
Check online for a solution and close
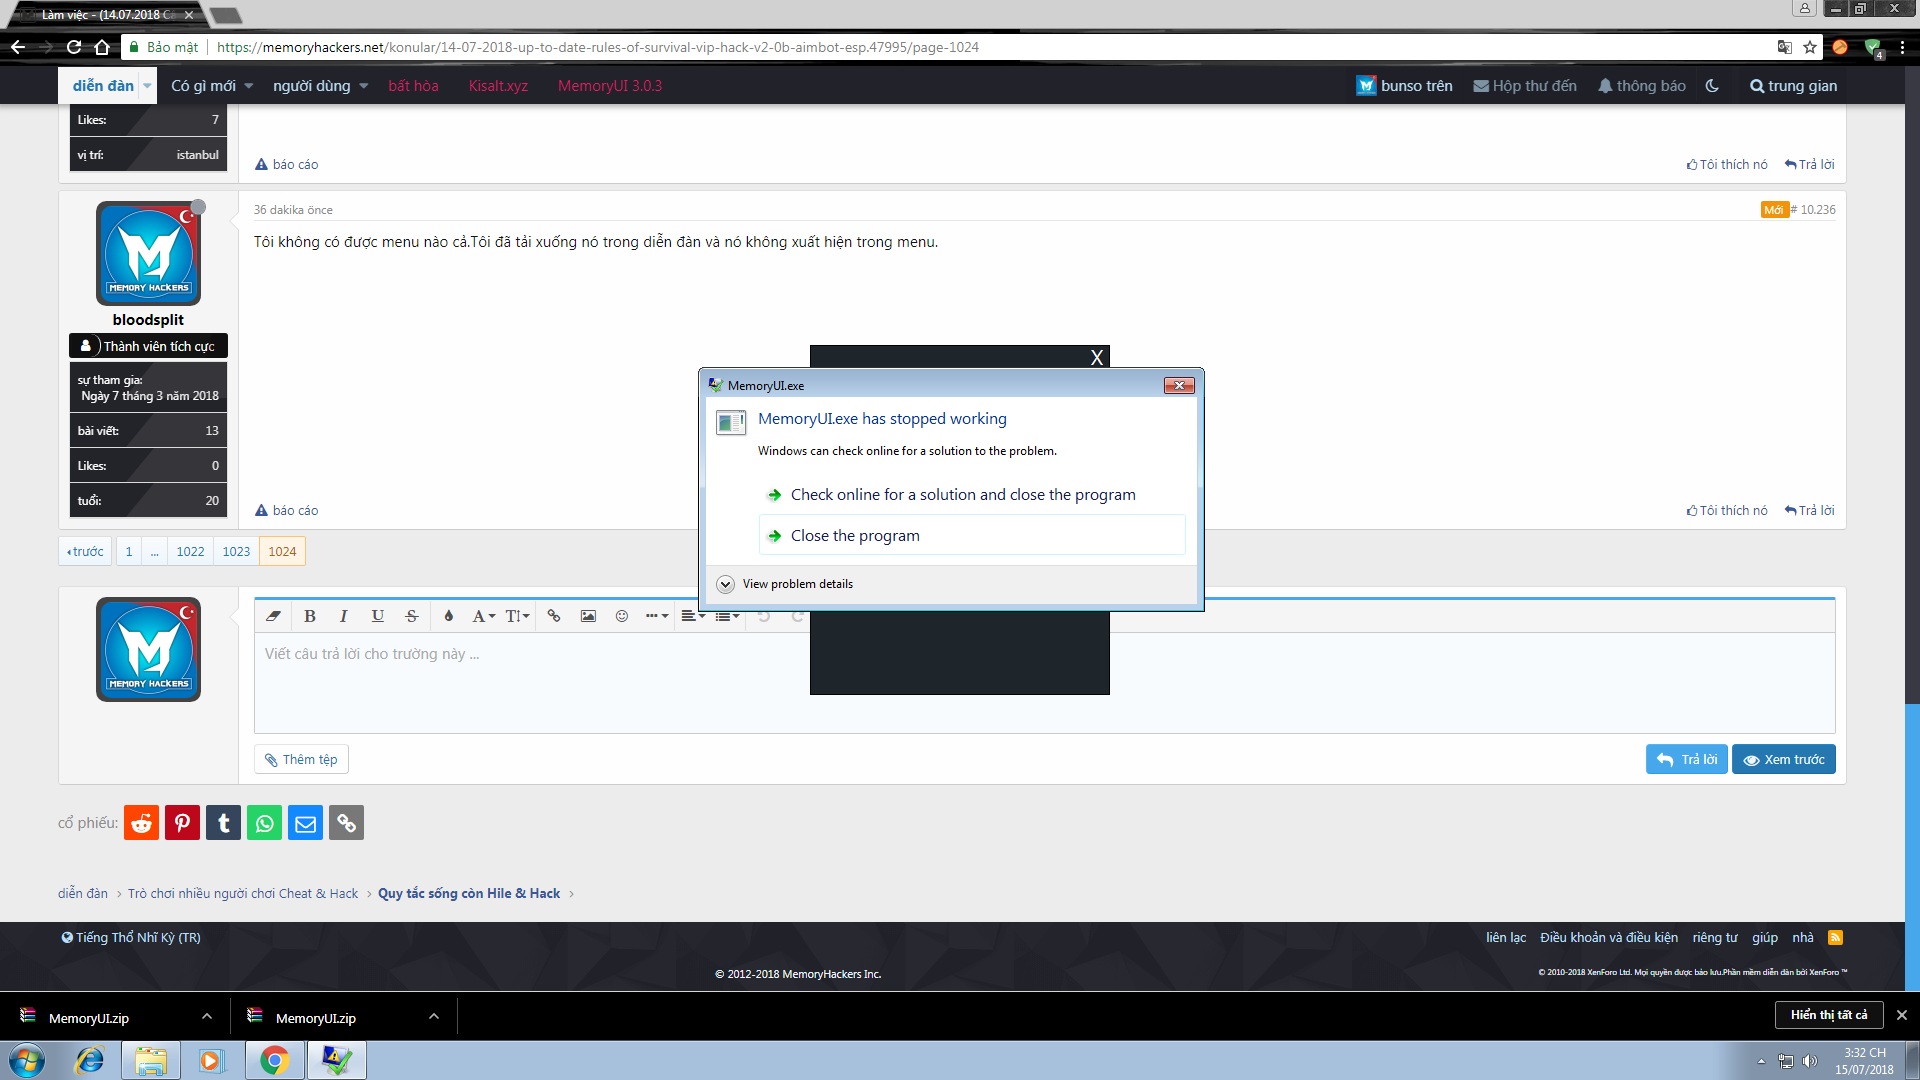(x=972, y=494)
